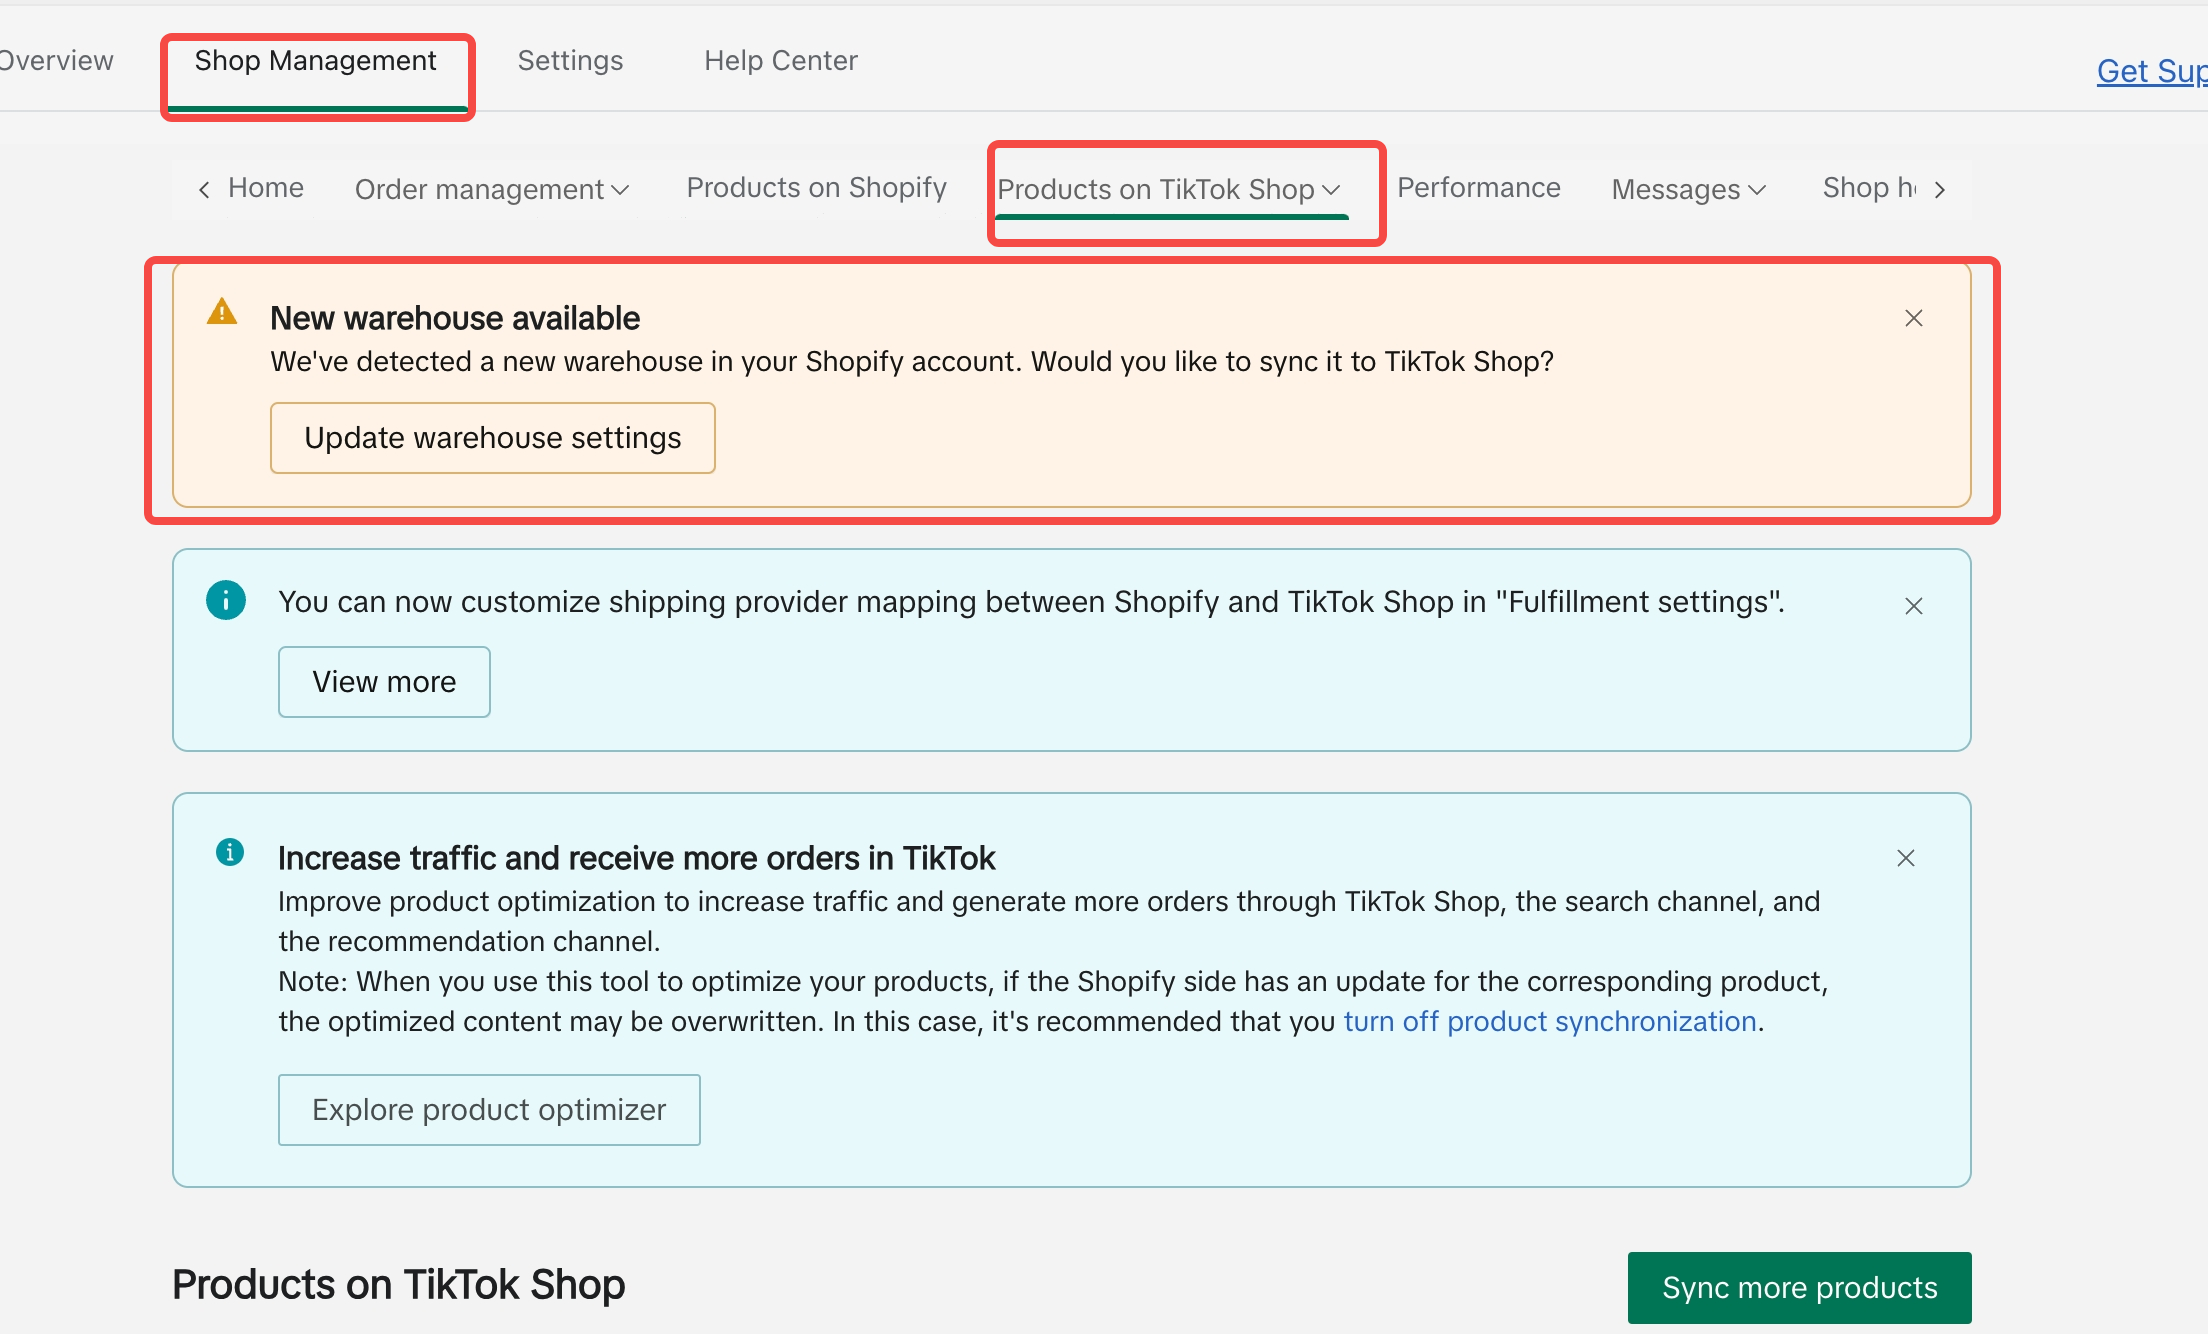
Task: Expand Products on TikTok Shop dropdown
Action: tap(1168, 189)
